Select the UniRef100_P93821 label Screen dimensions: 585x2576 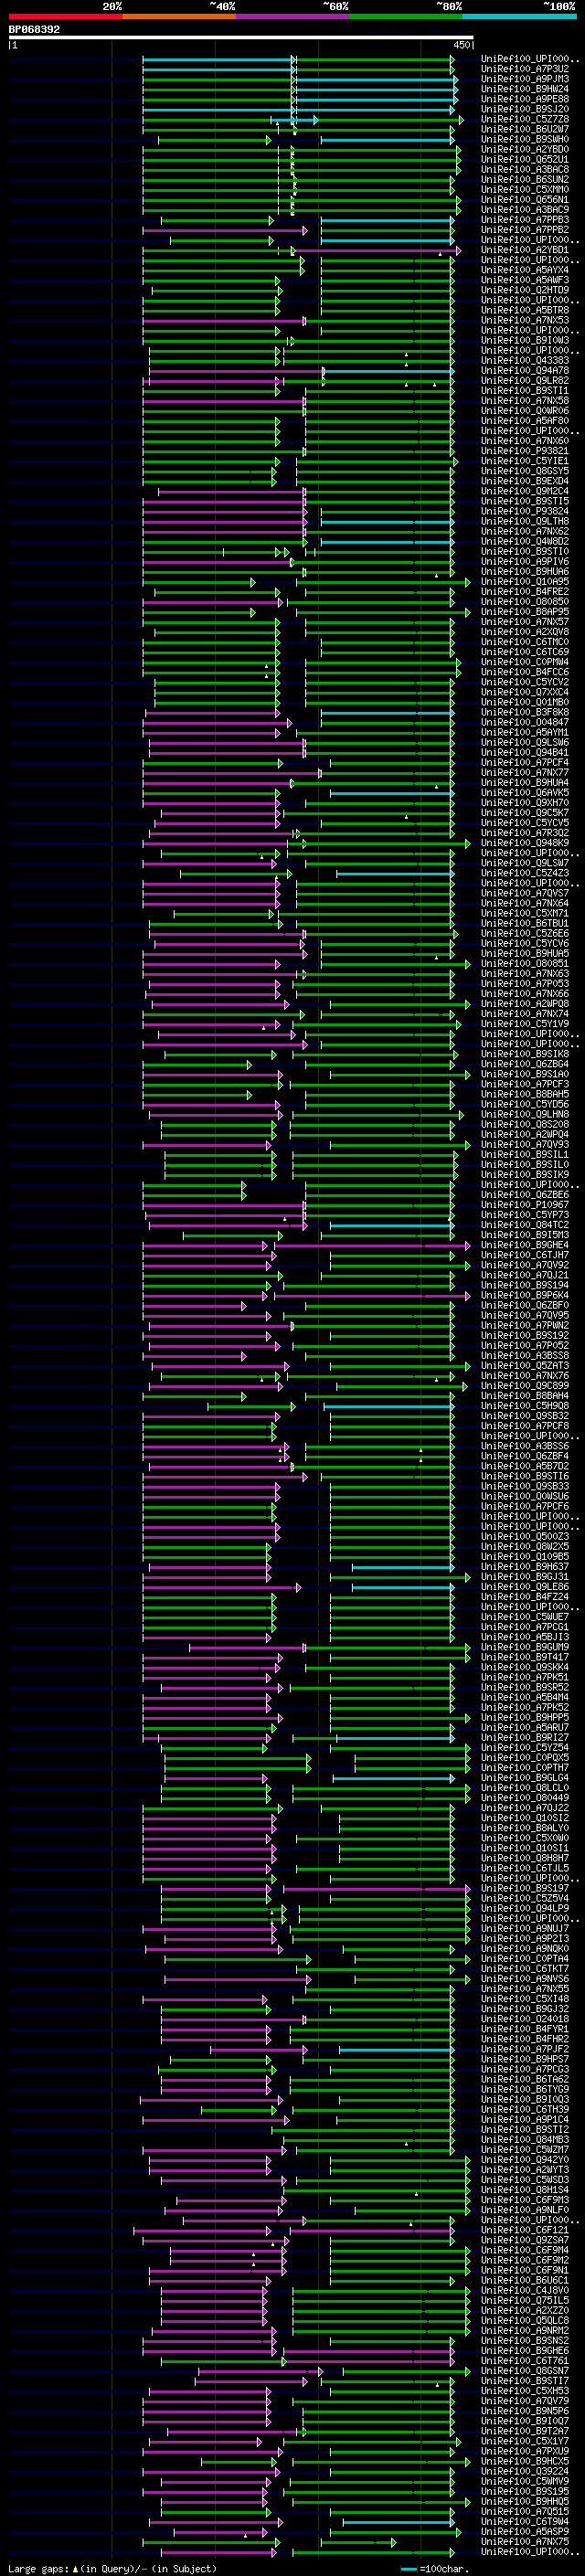(x=525, y=451)
